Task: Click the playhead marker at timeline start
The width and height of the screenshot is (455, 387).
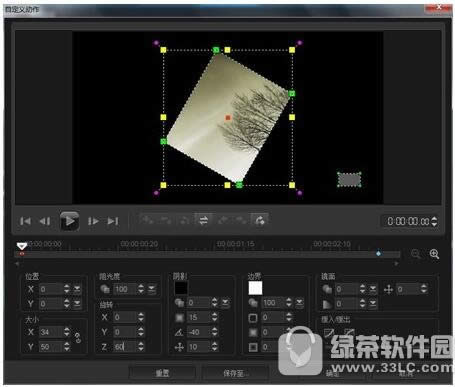Action: [22, 246]
